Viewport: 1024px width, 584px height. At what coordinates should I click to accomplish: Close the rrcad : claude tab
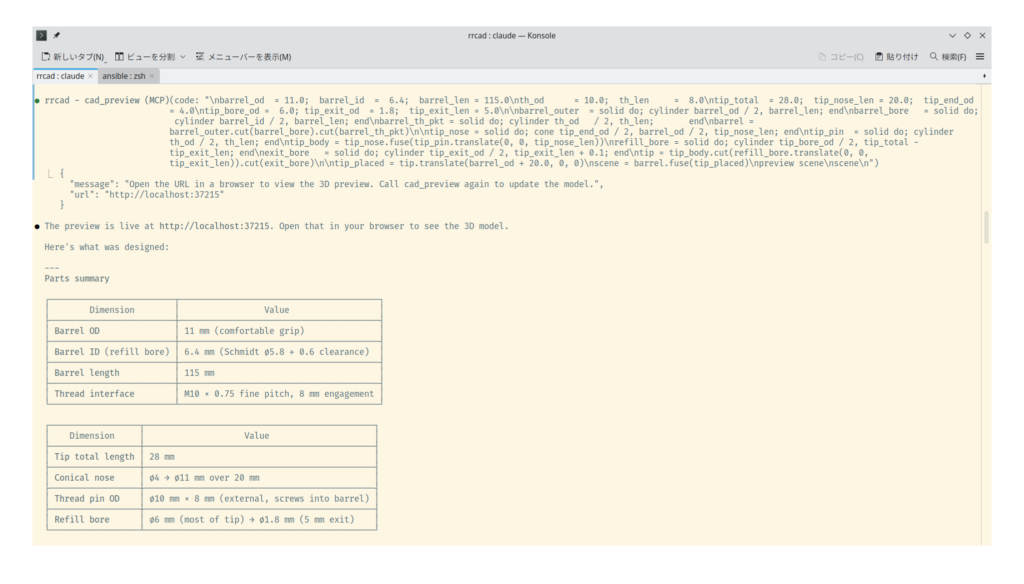tap(90, 76)
